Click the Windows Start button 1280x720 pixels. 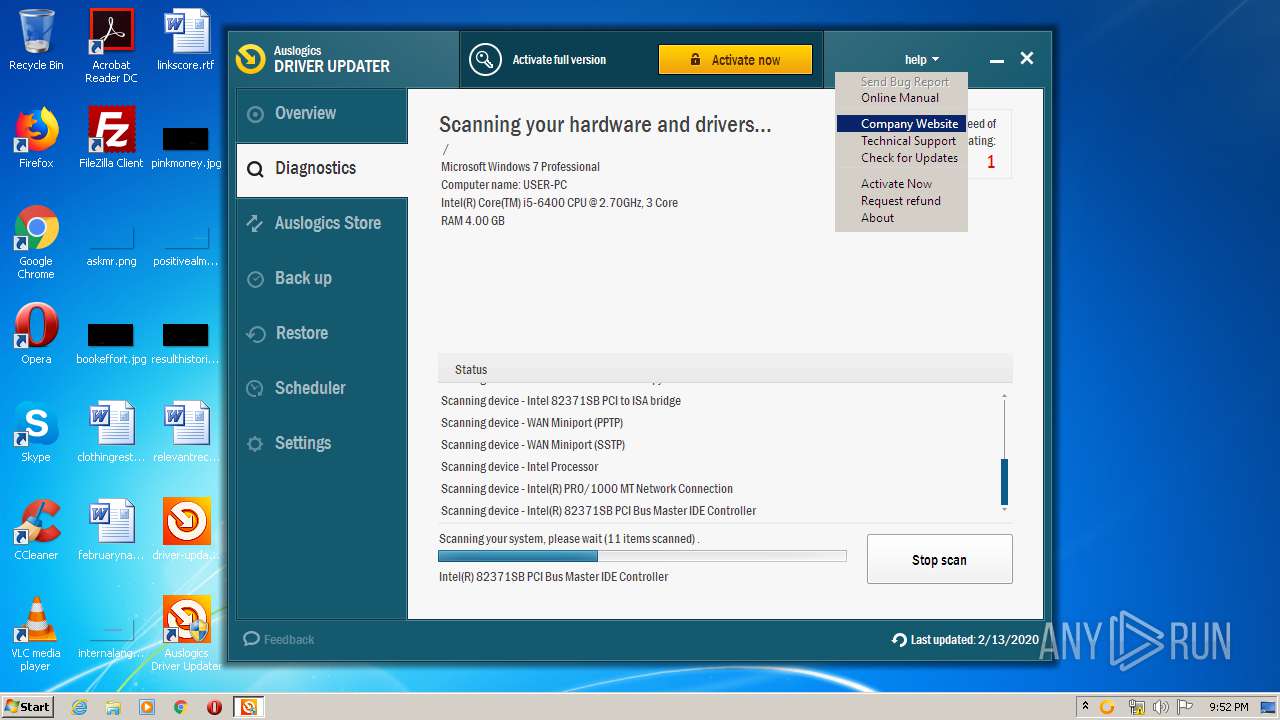(28, 707)
